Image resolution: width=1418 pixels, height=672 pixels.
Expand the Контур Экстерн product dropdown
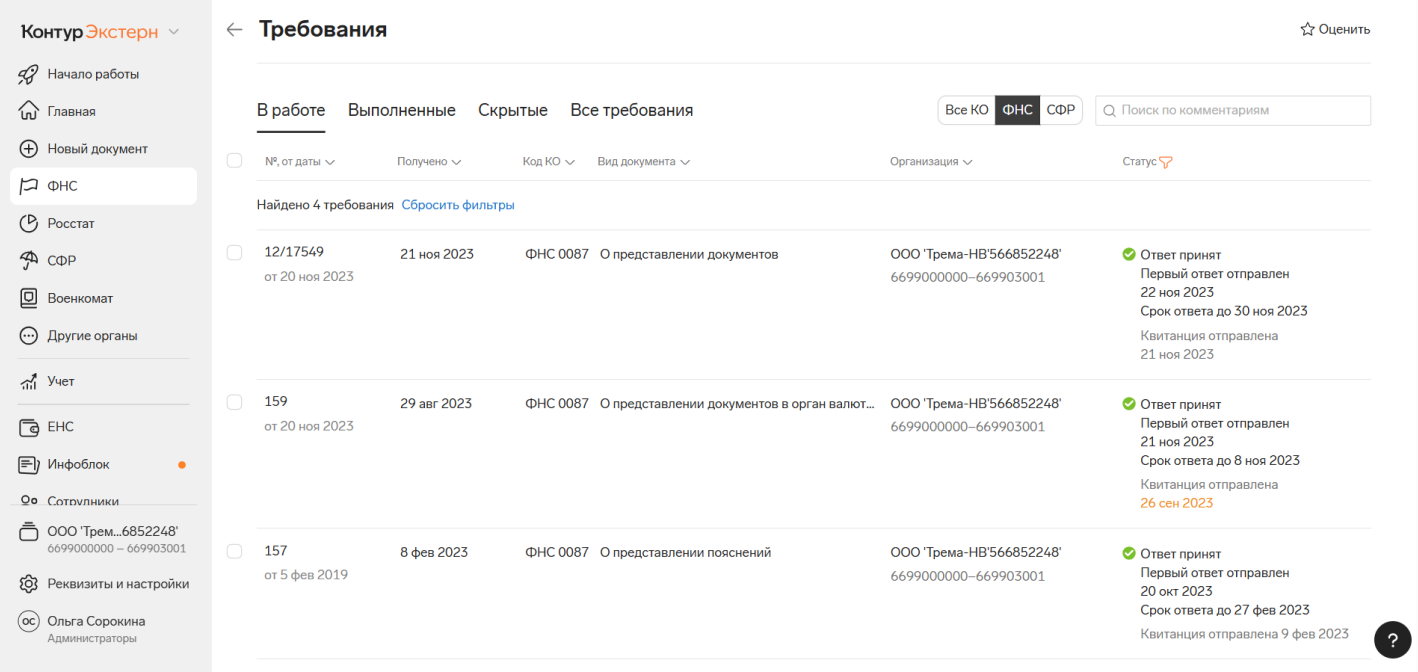point(174,32)
